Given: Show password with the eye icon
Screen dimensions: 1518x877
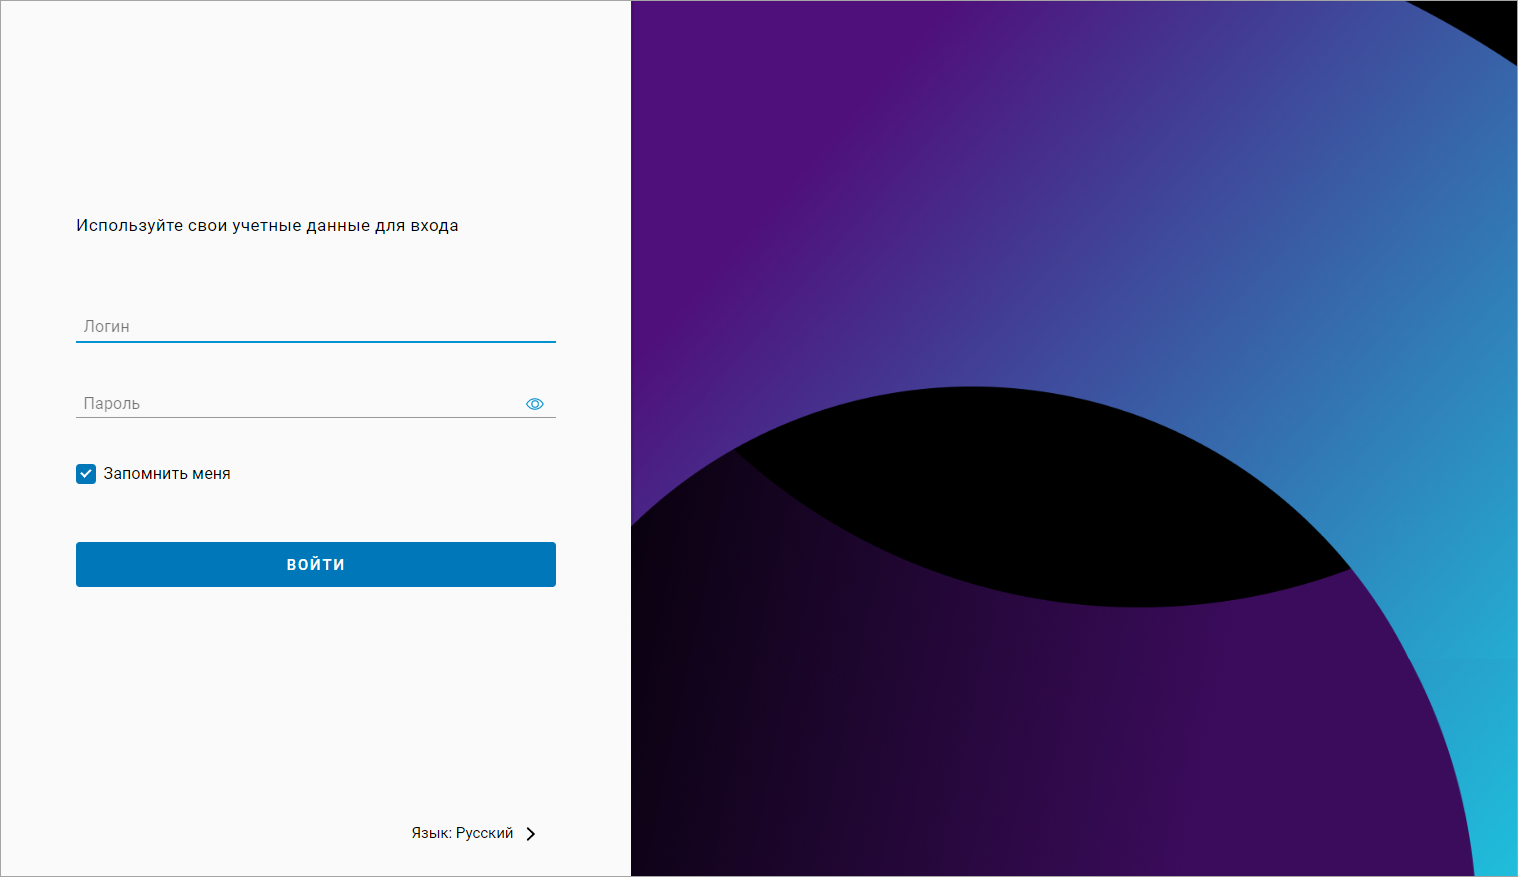Looking at the screenshot, I should pos(535,404).
